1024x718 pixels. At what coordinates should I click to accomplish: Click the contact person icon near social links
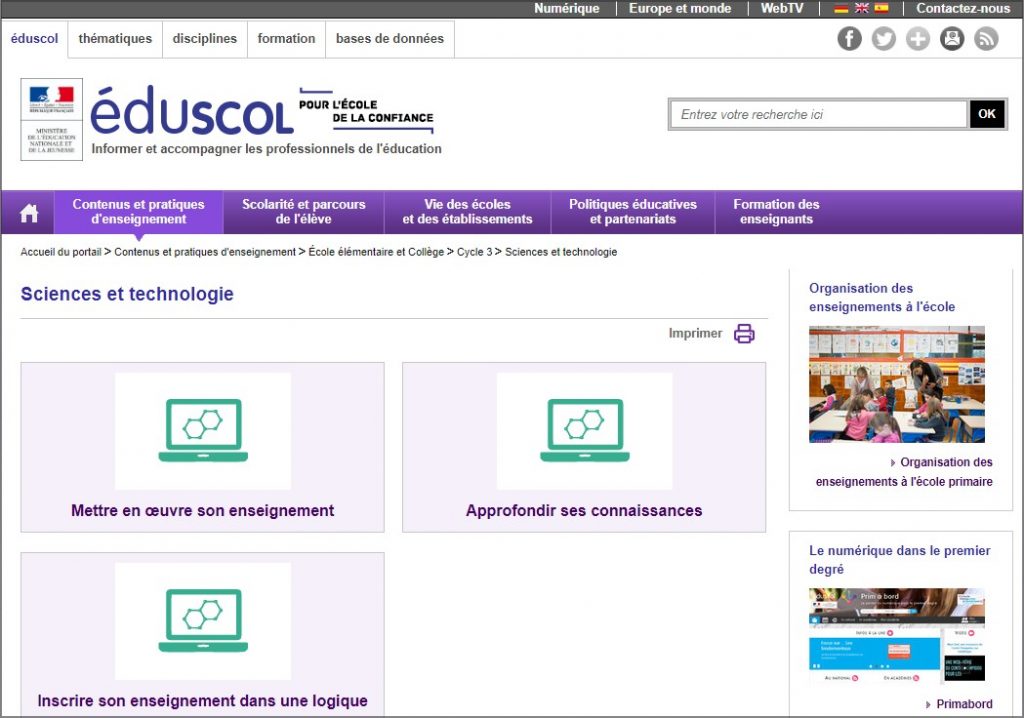[952, 38]
